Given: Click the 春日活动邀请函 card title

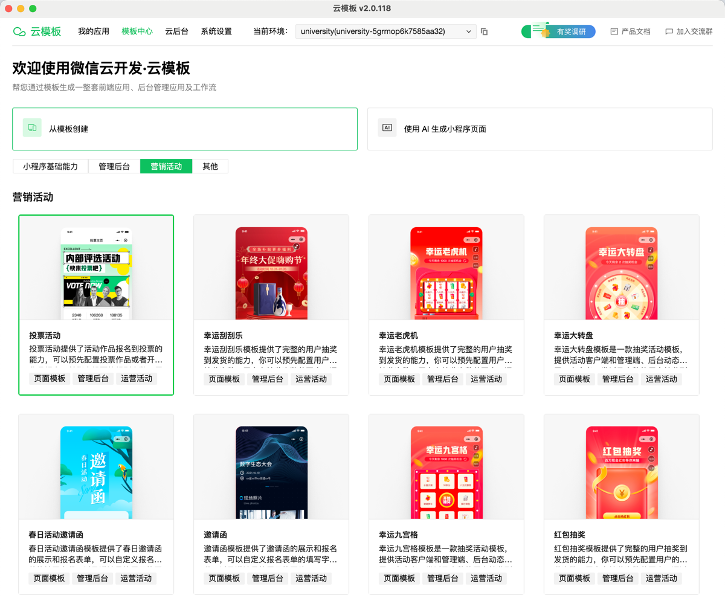Looking at the screenshot, I should [56, 534].
